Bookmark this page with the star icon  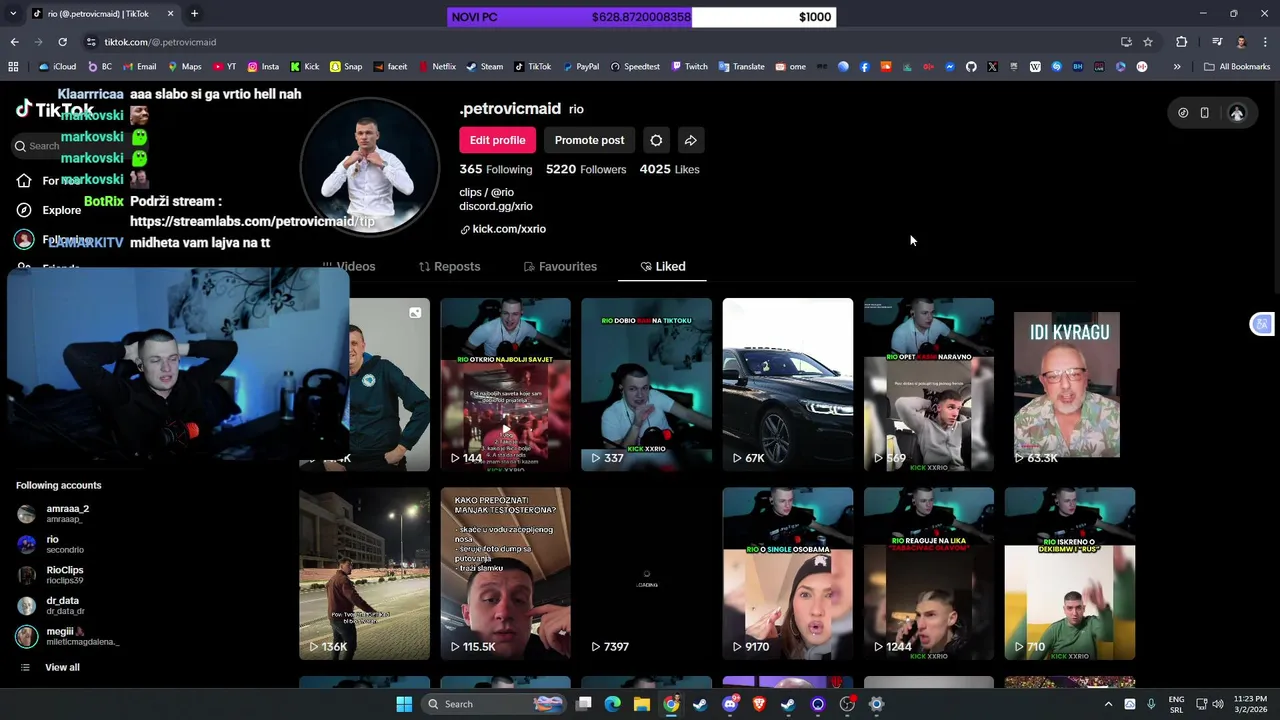tap(1148, 42)
